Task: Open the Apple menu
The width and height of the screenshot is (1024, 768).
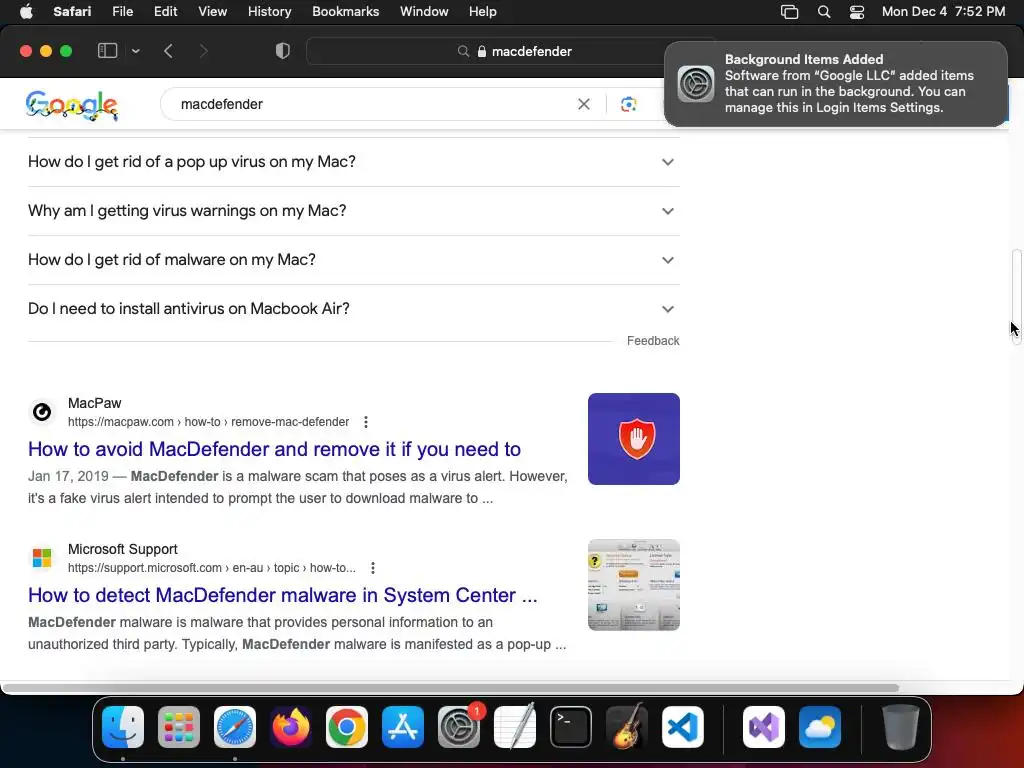Action: point(26,12)
